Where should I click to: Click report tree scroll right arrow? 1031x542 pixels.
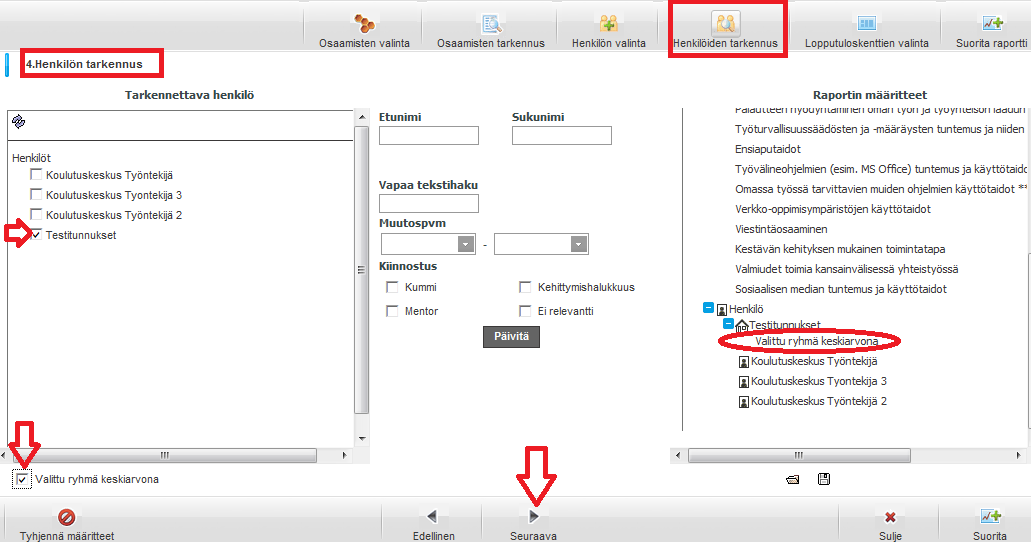click(1019, 455)
